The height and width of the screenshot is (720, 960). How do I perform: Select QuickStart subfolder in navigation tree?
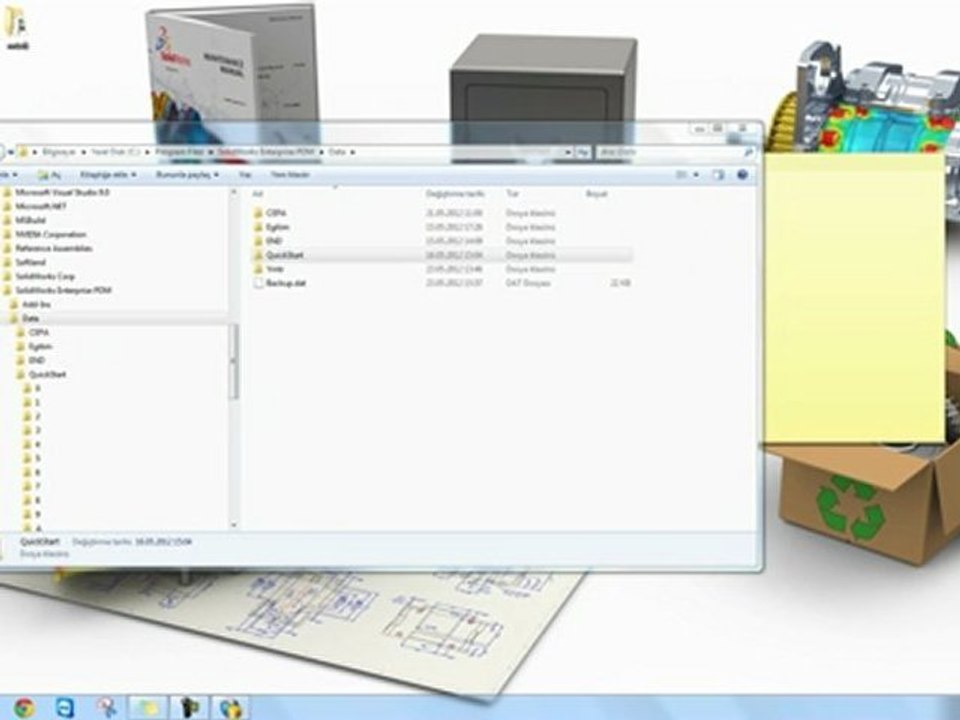[47, 374]
